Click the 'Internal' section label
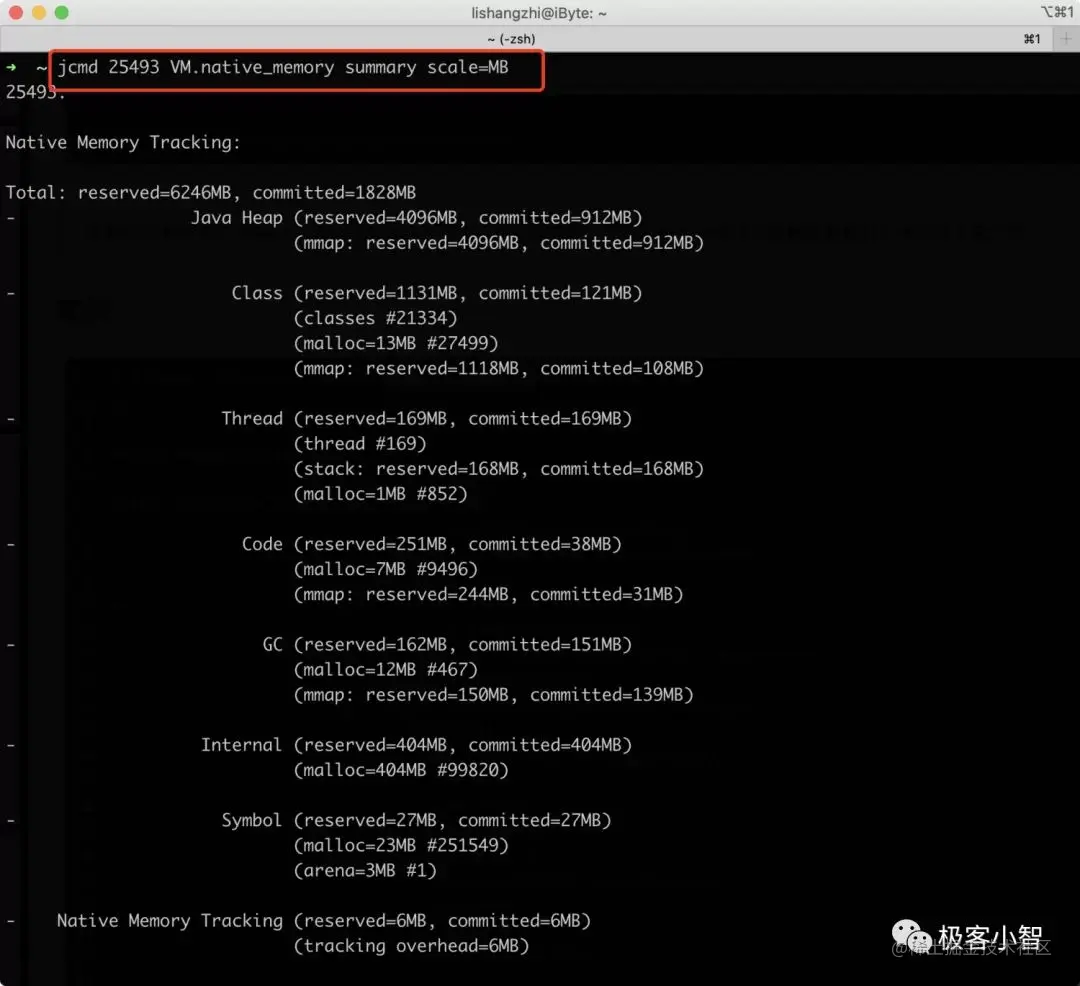1080x986 pixels. 242,745
